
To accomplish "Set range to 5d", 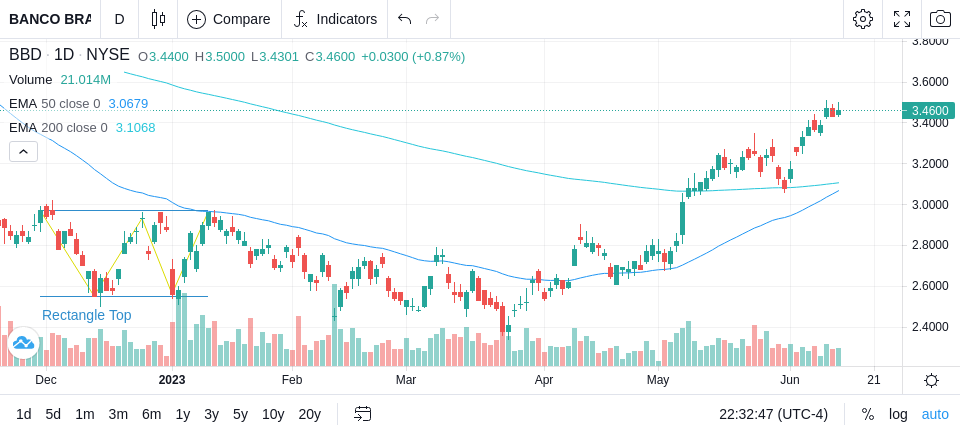I will point(53,415).
